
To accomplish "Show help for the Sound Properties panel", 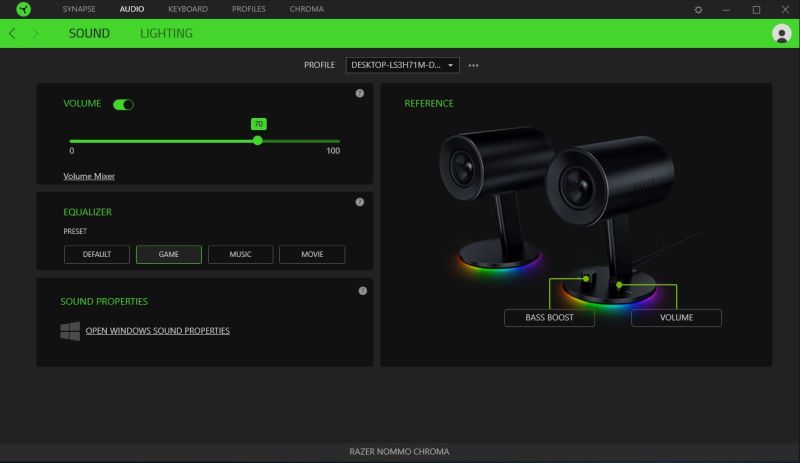I will (362, 291).
